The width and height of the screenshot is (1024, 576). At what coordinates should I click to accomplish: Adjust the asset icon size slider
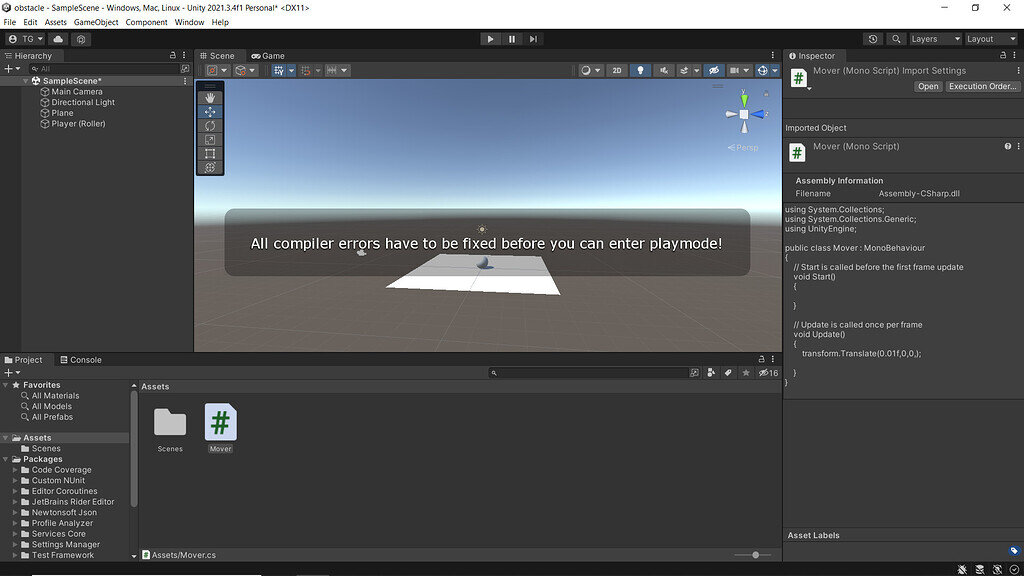click(x=756, y=555)
